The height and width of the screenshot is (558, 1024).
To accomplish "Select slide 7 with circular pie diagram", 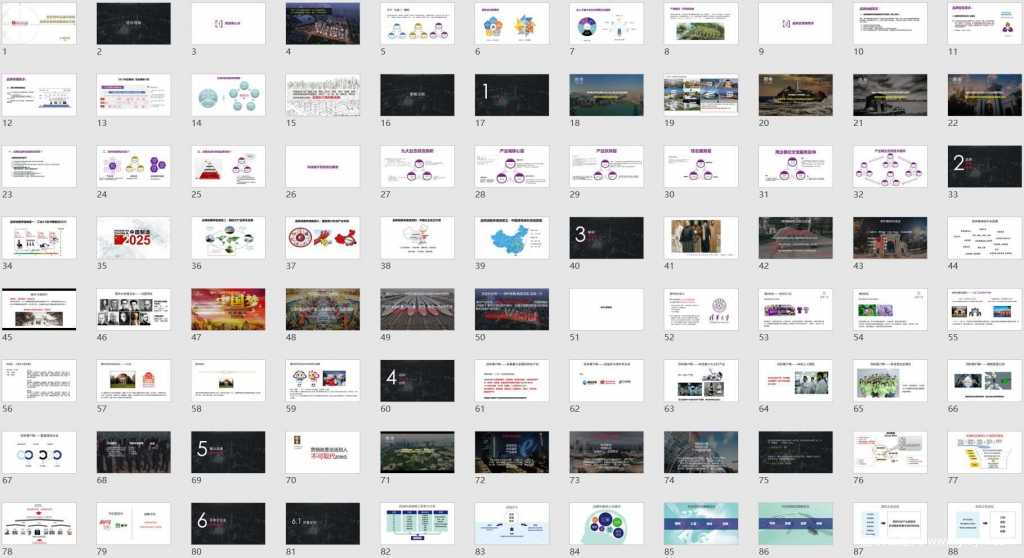I will pos(608,23).
